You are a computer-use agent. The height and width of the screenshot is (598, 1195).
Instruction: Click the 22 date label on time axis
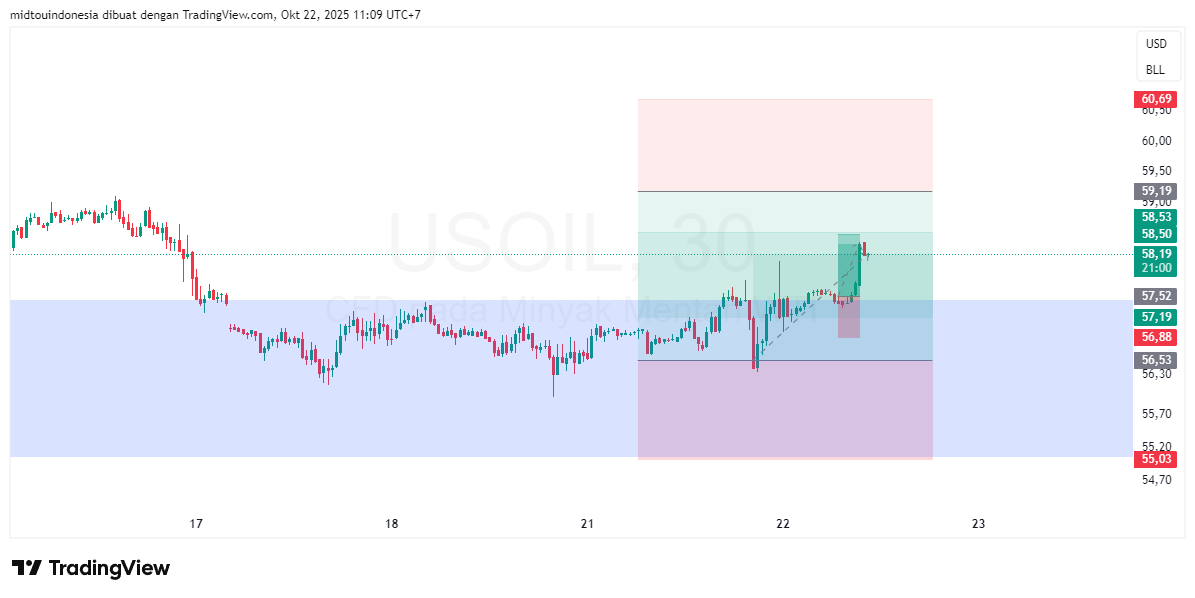point(783,523)
